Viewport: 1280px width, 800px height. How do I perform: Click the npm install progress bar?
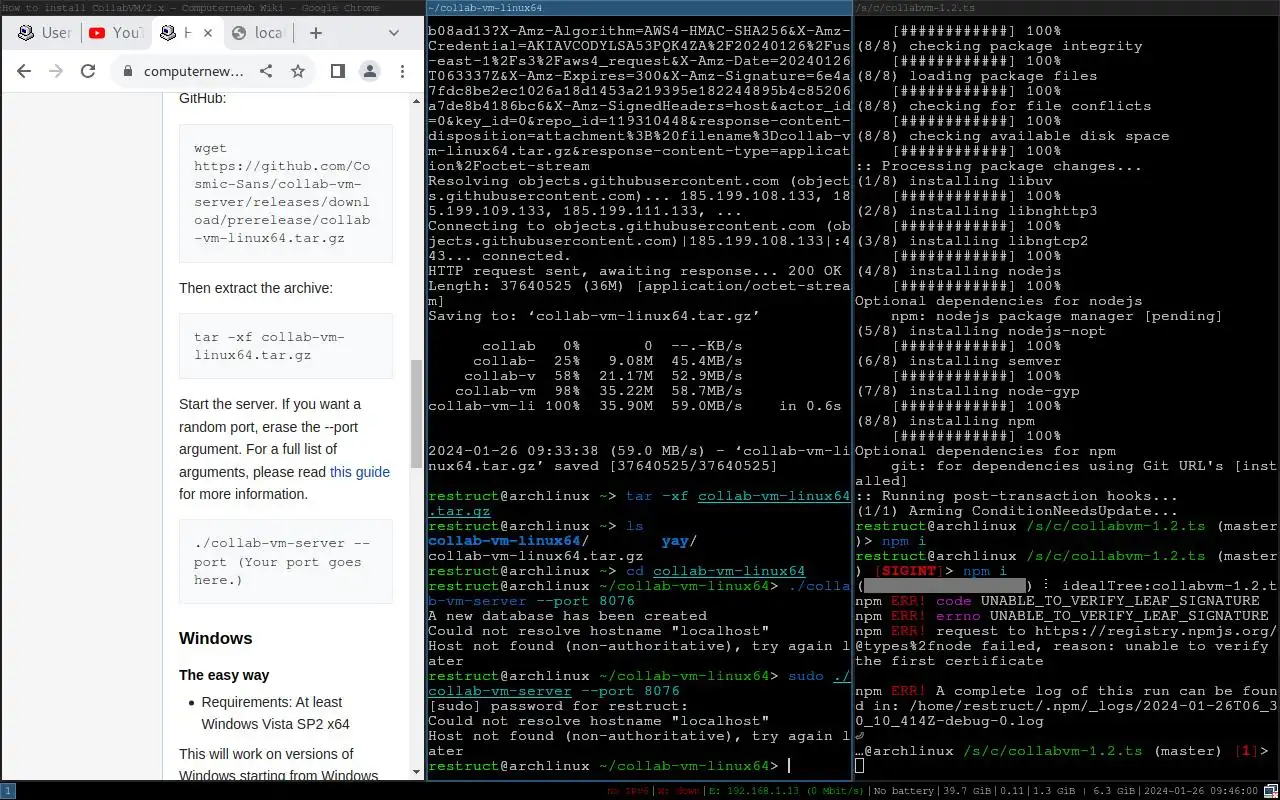pyautogui.click(x=945, y=586)
